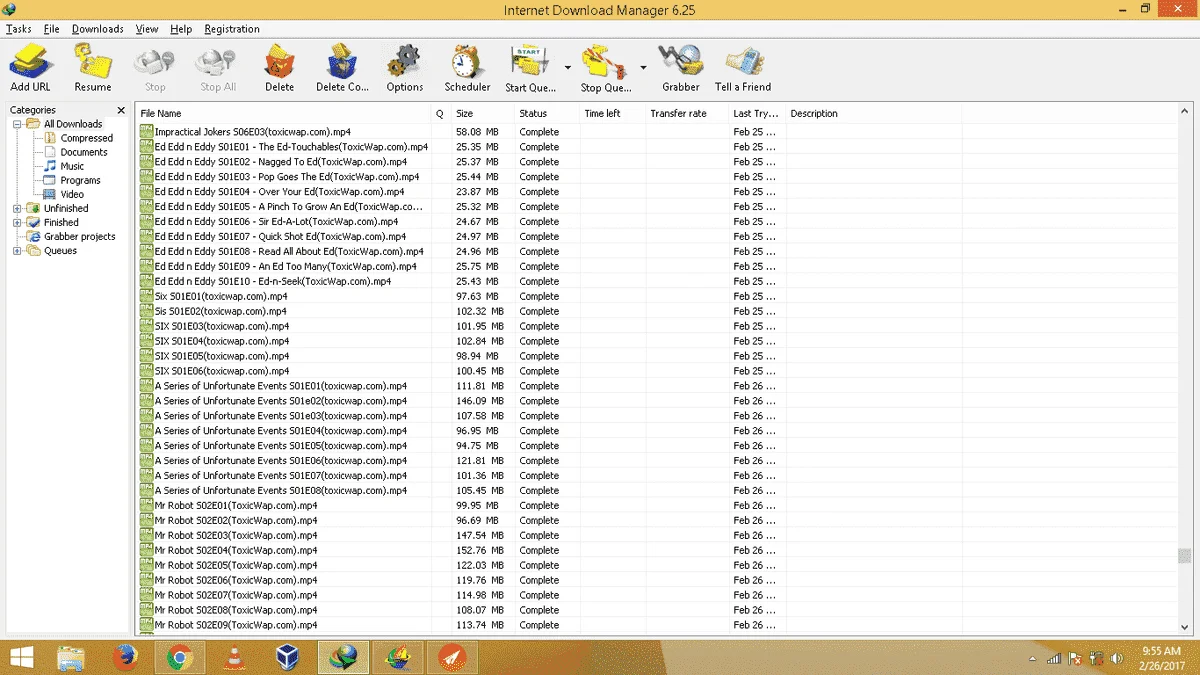Image resolution: width=1200 pixels, height=675 pixels.
Task: Open the View menu
Action: pyautogui.click(x=147, y=29)
